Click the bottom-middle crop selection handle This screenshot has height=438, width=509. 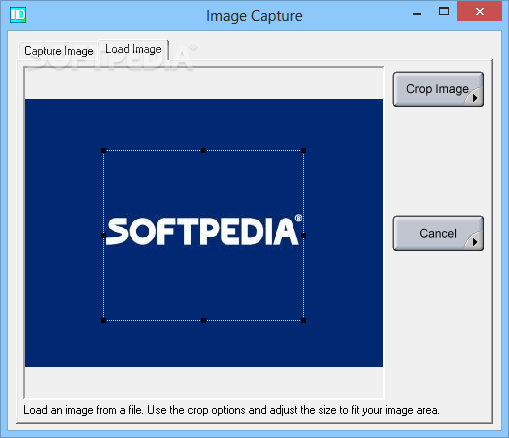tap(203, 320)
